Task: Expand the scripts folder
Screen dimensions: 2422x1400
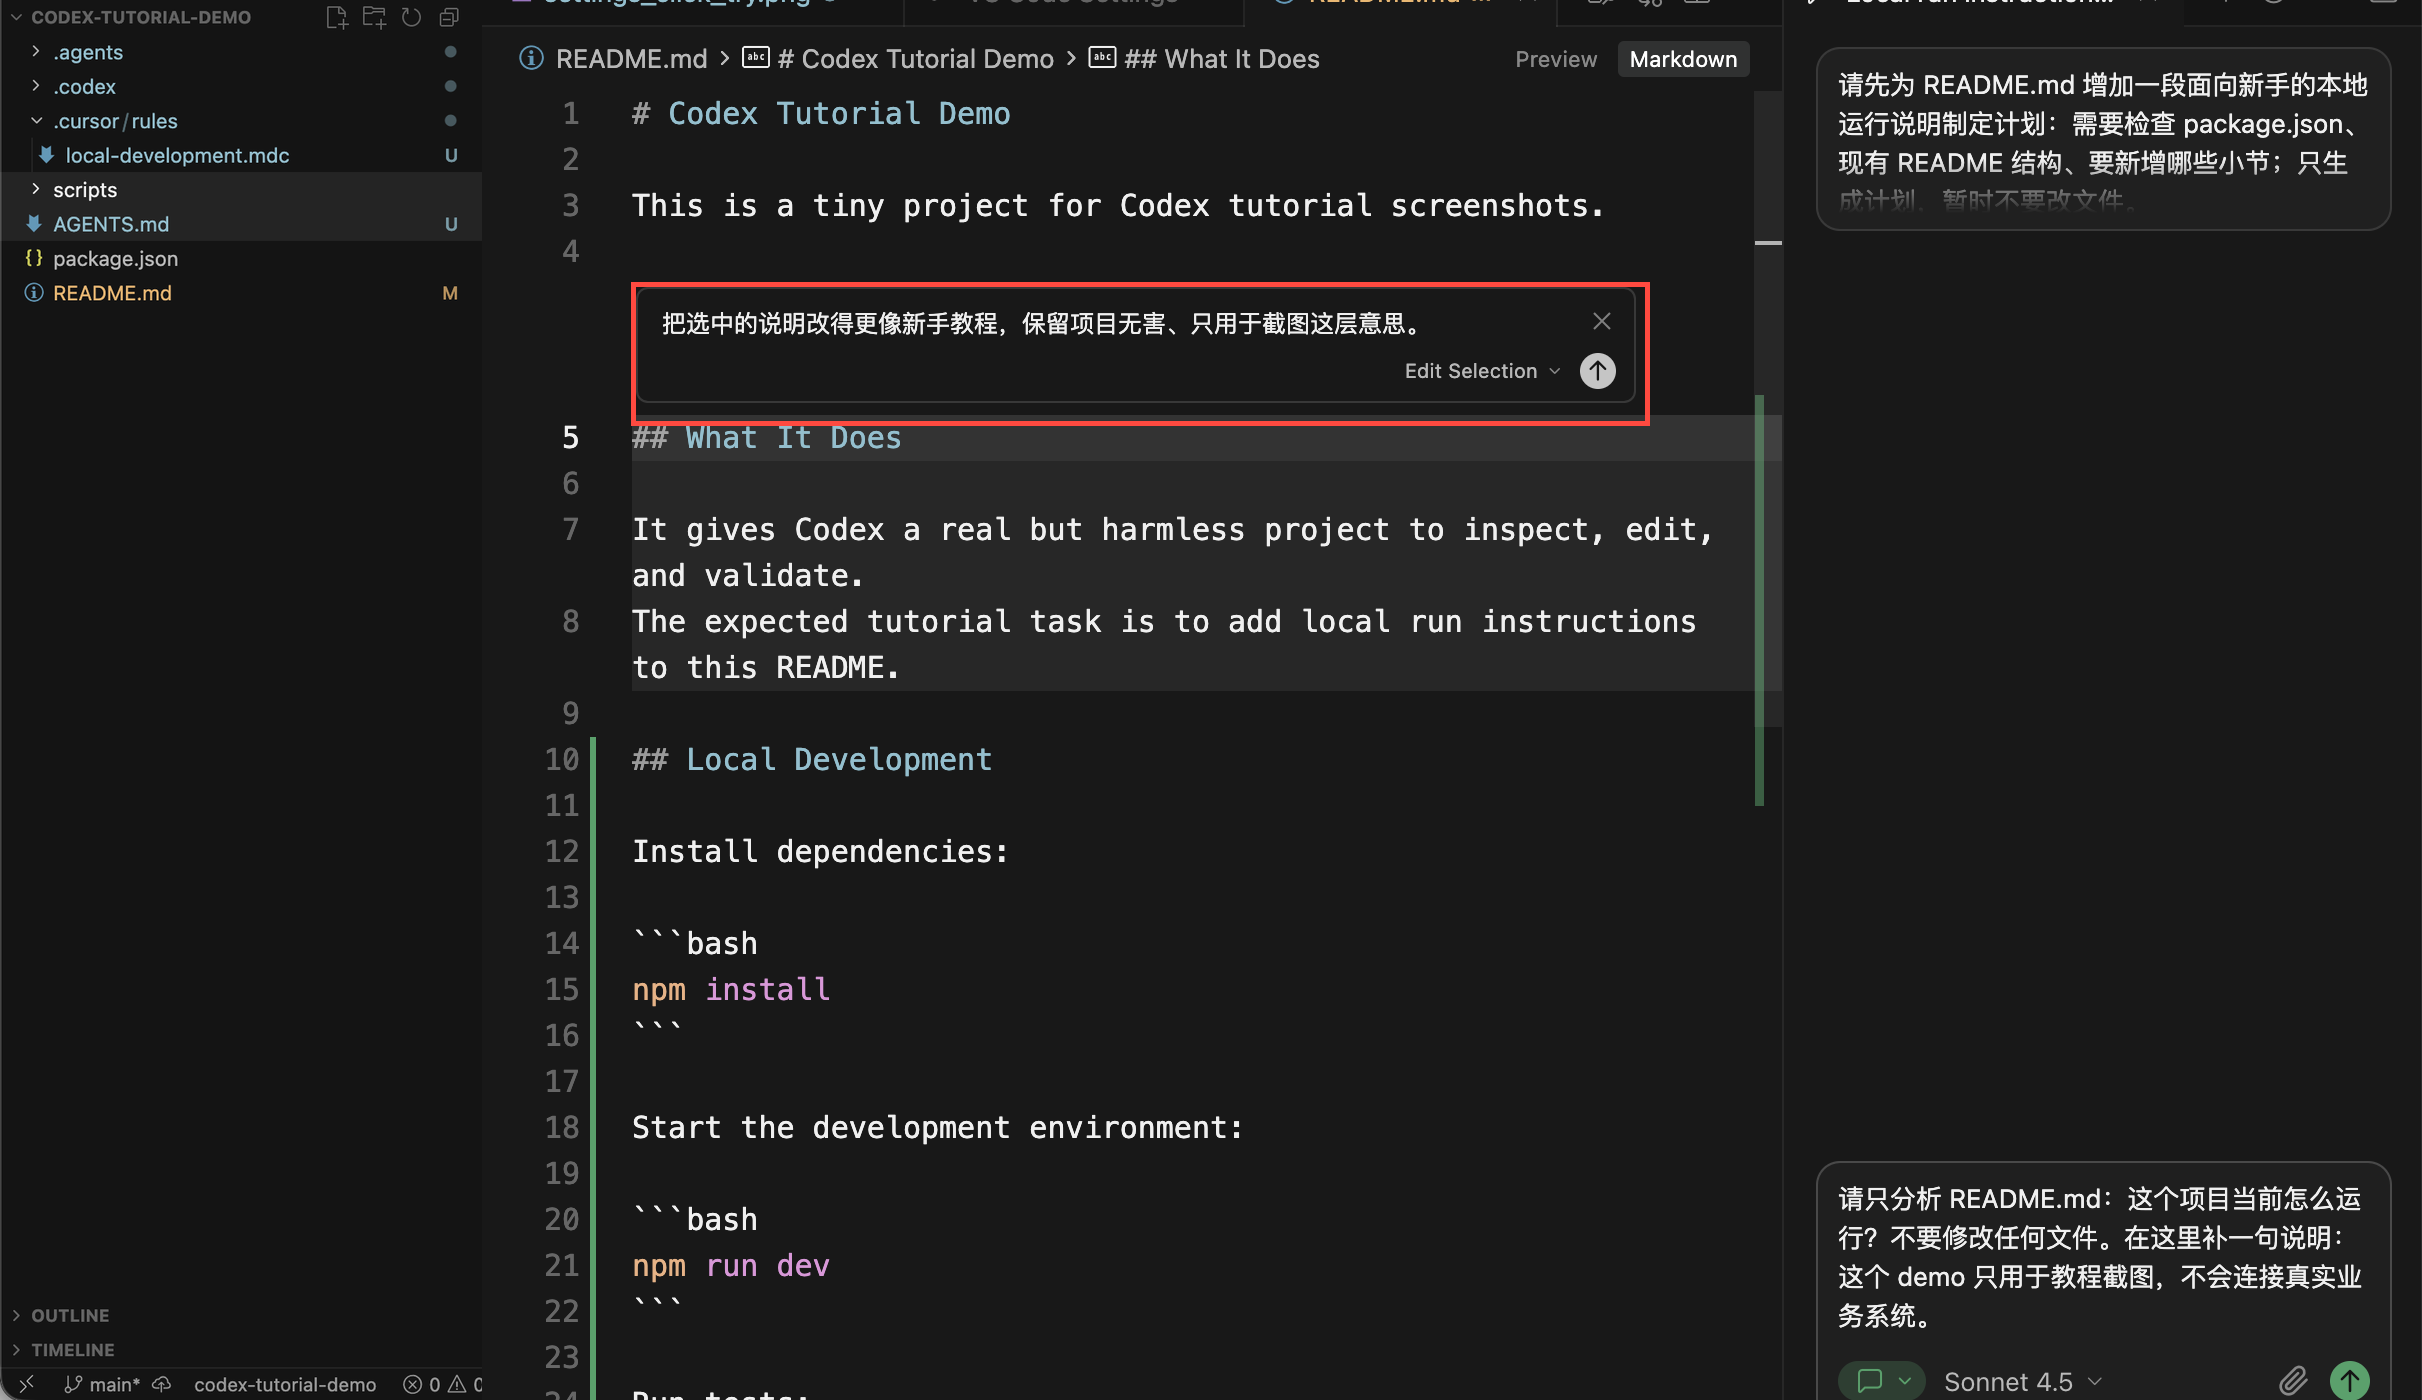Action: [x=241, y=190]
